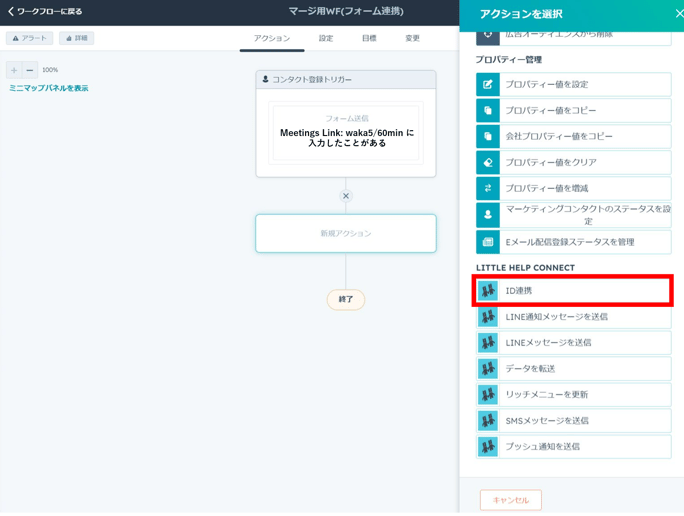Click the キャンセル button

tap(510, 500)
